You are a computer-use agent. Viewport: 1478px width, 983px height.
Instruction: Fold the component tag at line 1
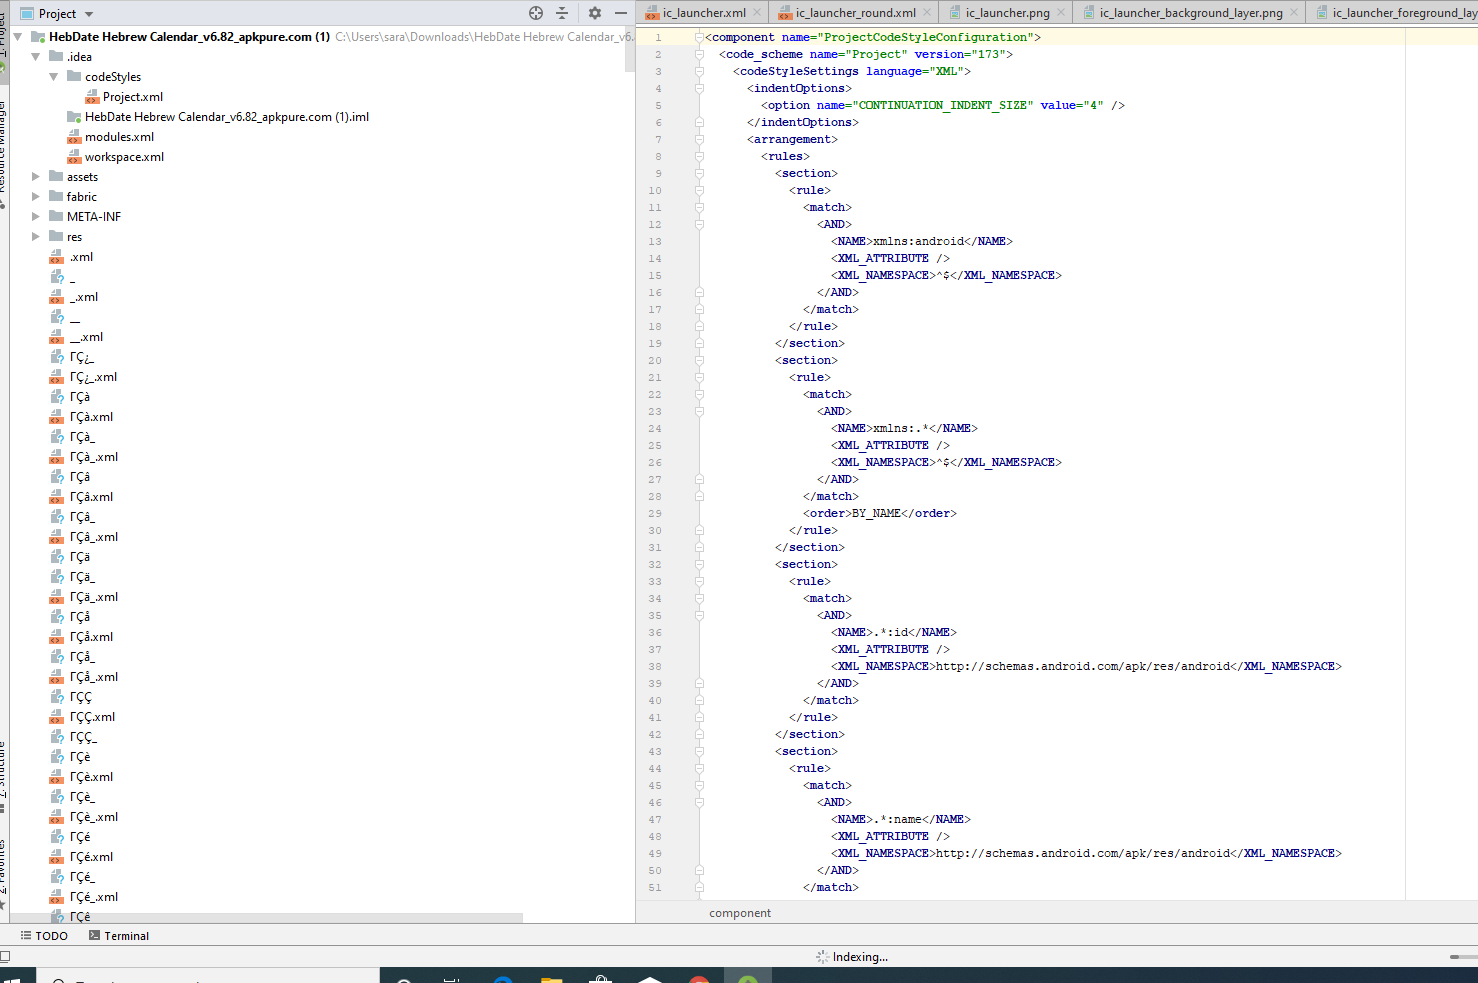pyautogui.click(x=699, y=37)
